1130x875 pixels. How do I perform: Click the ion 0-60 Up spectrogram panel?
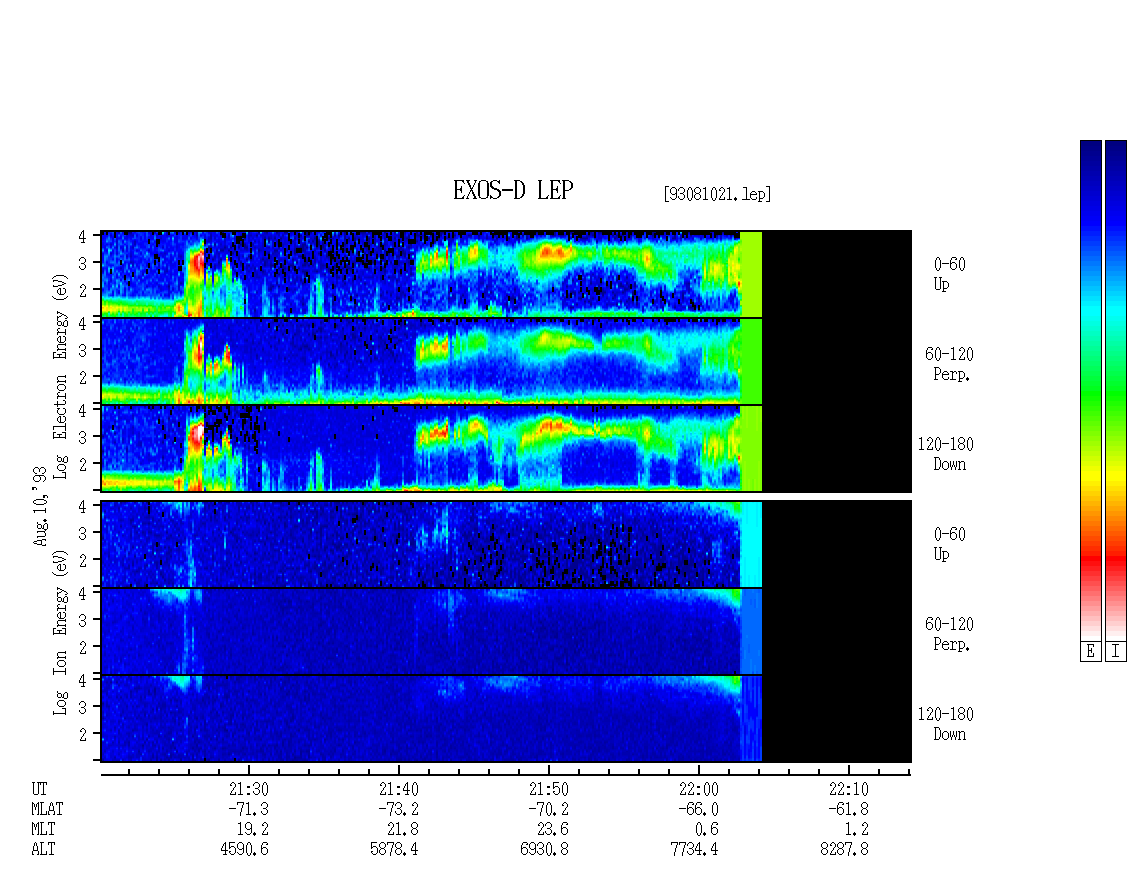pos(506,544)
